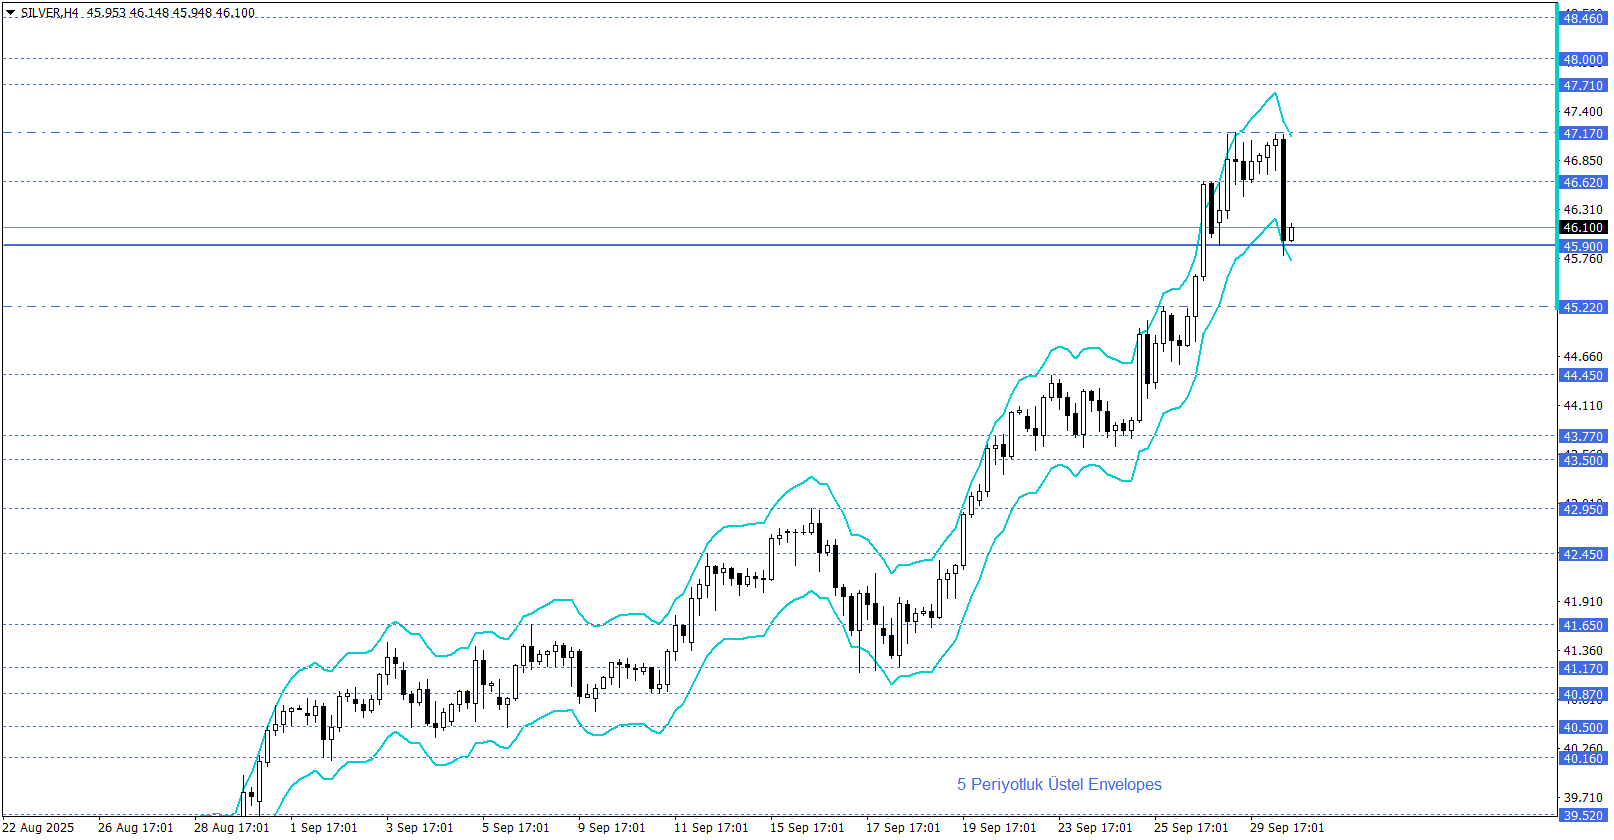Select the 45.900 price level label
Viewport: 1614px width, 840px height.
click(x=1583, y=246)
